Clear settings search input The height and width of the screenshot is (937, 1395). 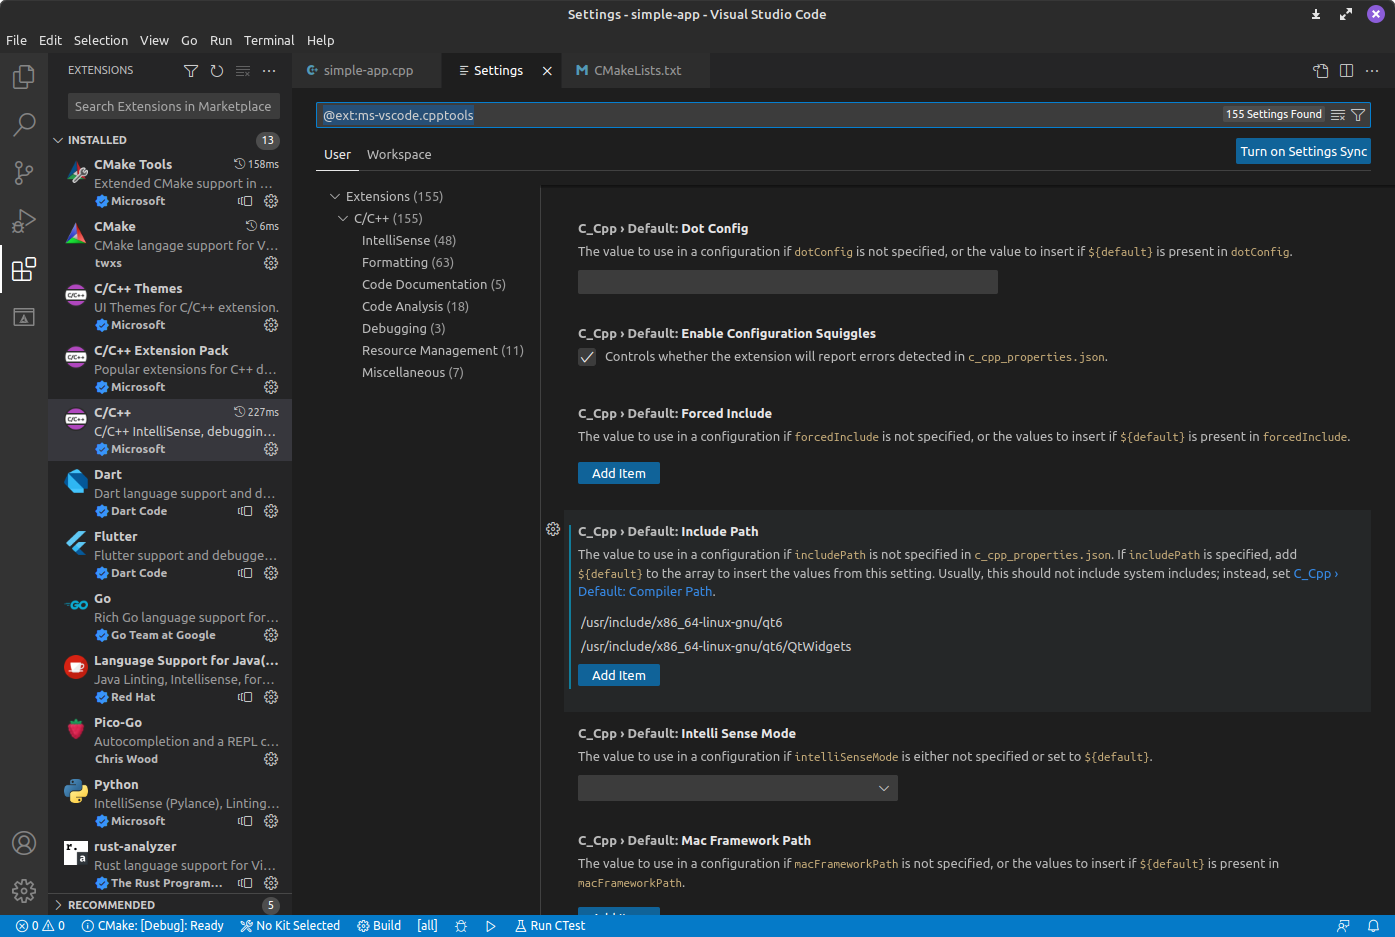[1338, 115]
